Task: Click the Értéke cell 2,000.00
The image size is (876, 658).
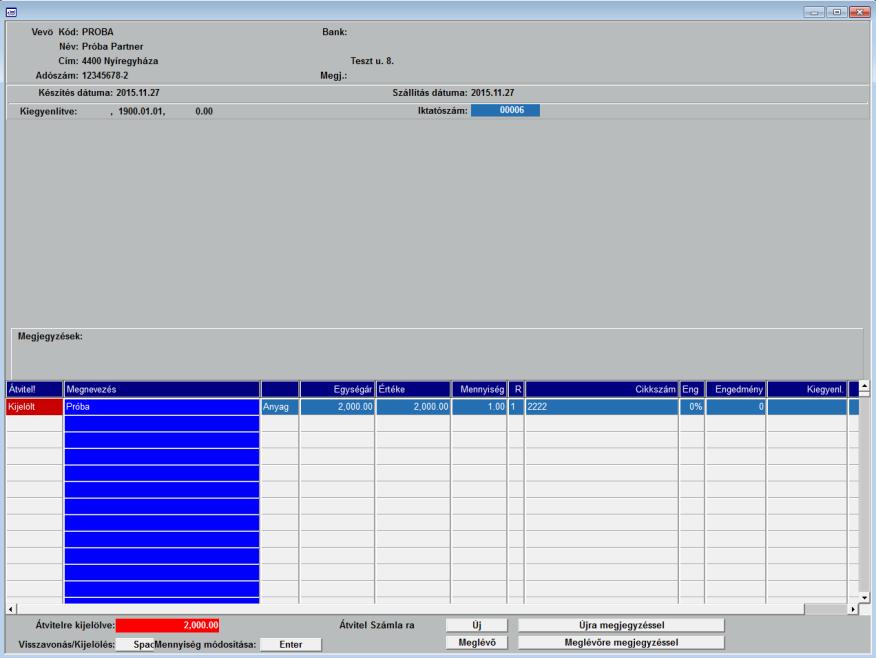Action: point(413,407)
